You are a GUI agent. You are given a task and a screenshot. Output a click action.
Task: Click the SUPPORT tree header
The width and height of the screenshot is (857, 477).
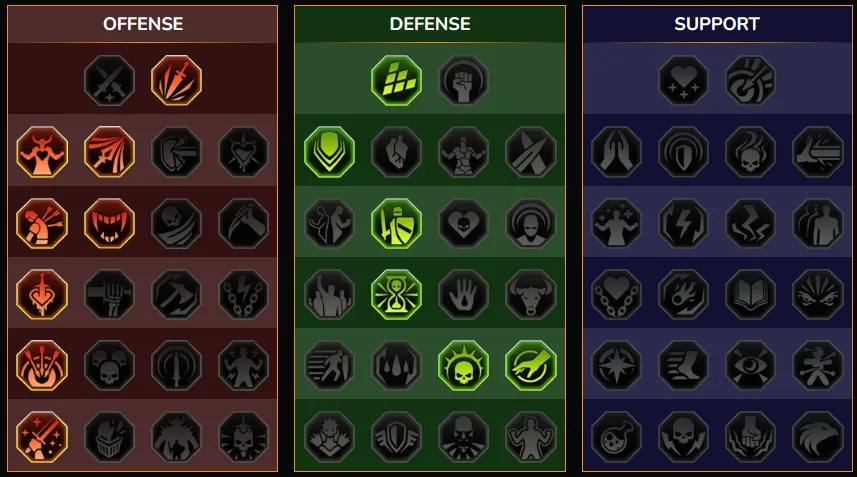click(717, 24)
